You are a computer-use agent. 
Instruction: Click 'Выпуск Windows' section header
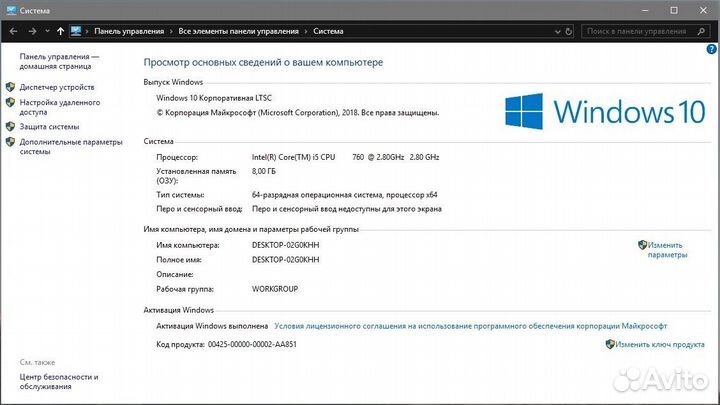click(x=173, y=82)
